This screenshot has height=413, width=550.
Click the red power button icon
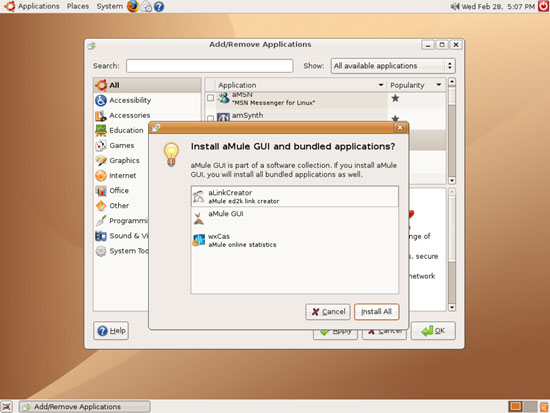point(544,6)
